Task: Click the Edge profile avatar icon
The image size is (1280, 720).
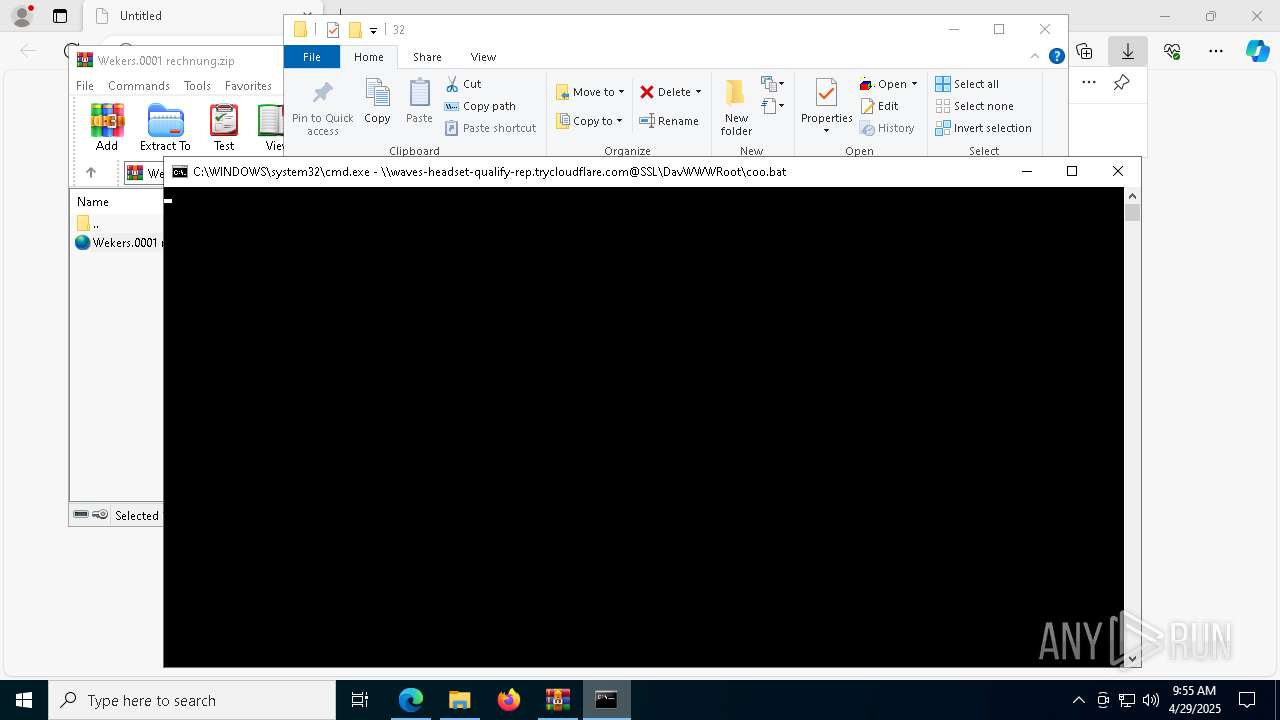Action: tap(22, 16)
